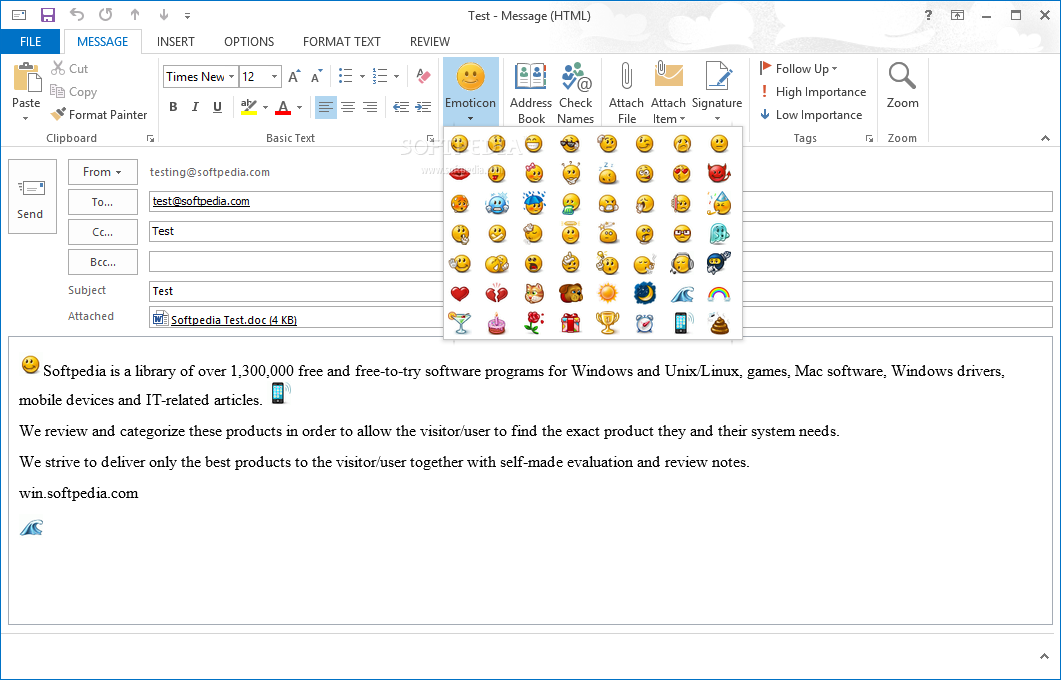
Task: Open the From account dropdown
Action: click(103, 172)
